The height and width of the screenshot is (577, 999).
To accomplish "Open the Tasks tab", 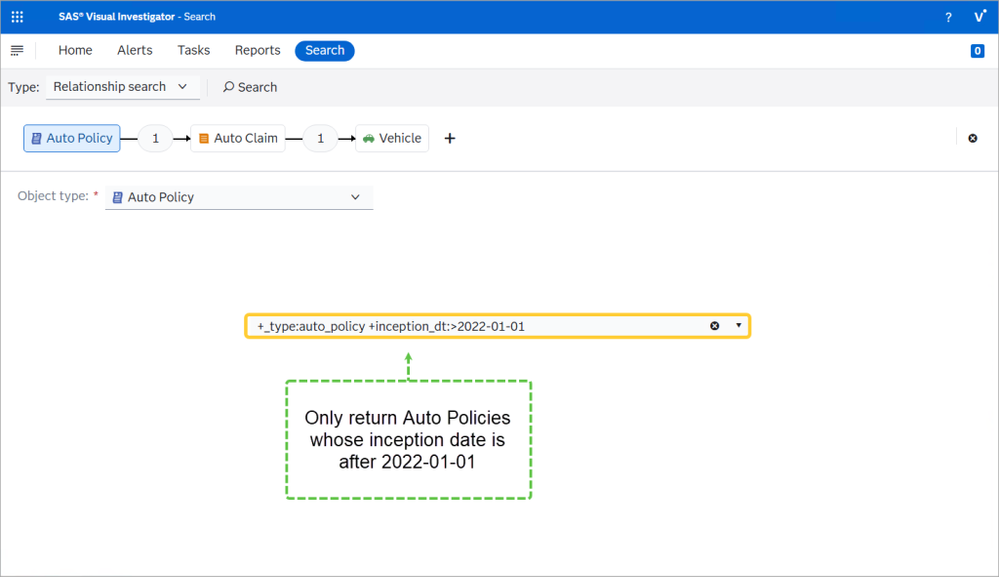I will 194,50.
